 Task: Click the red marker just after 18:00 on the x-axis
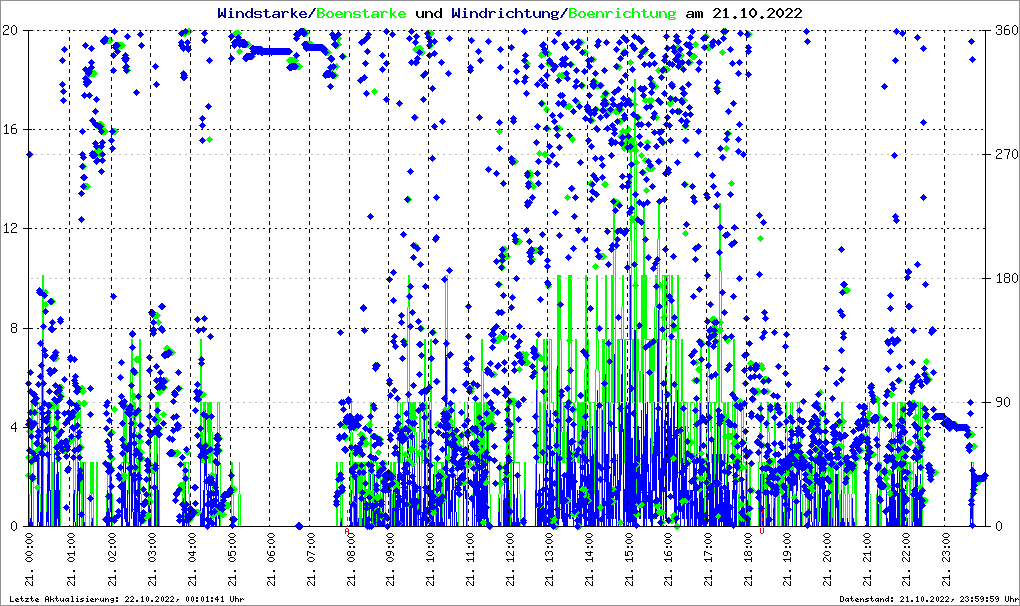point(762,531)
